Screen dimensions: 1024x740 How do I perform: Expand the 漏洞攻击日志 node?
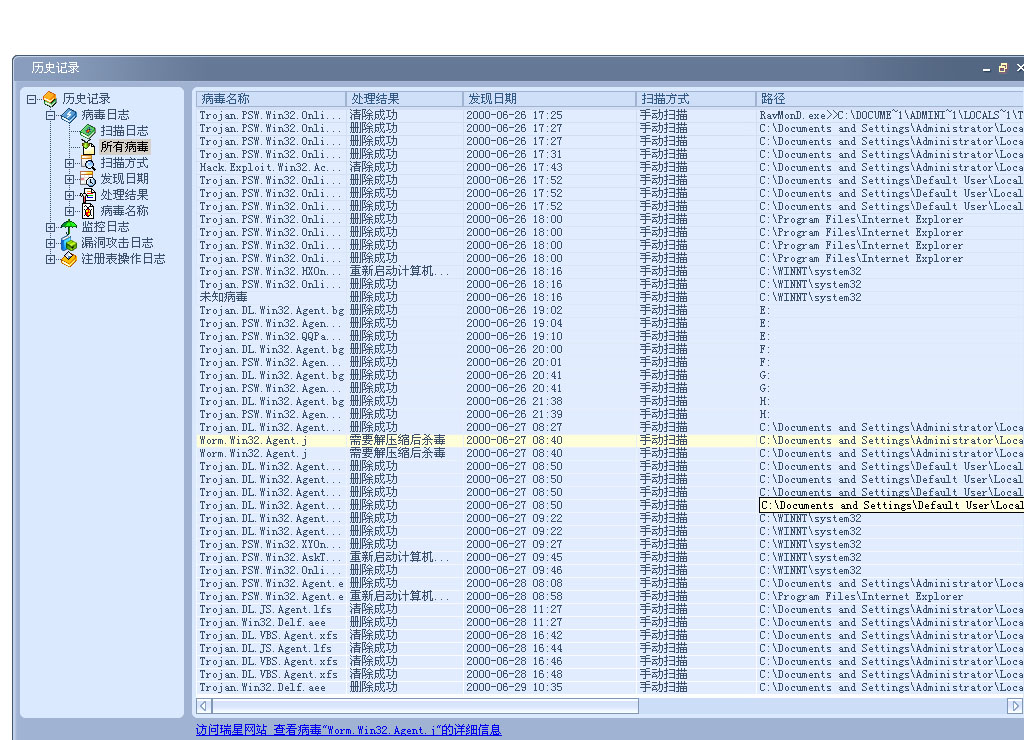(50, 243)
